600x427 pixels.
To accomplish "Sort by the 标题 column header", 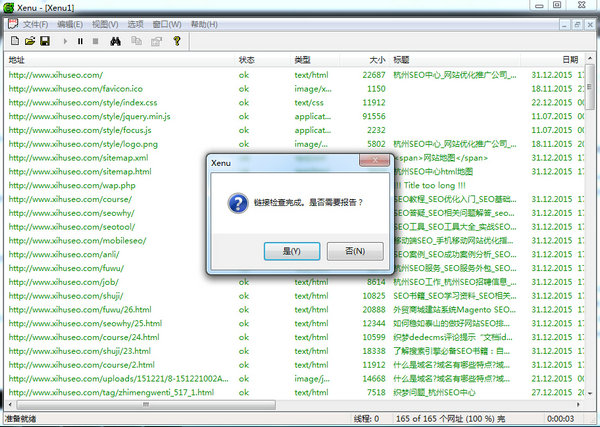I will tap(454, 60).
